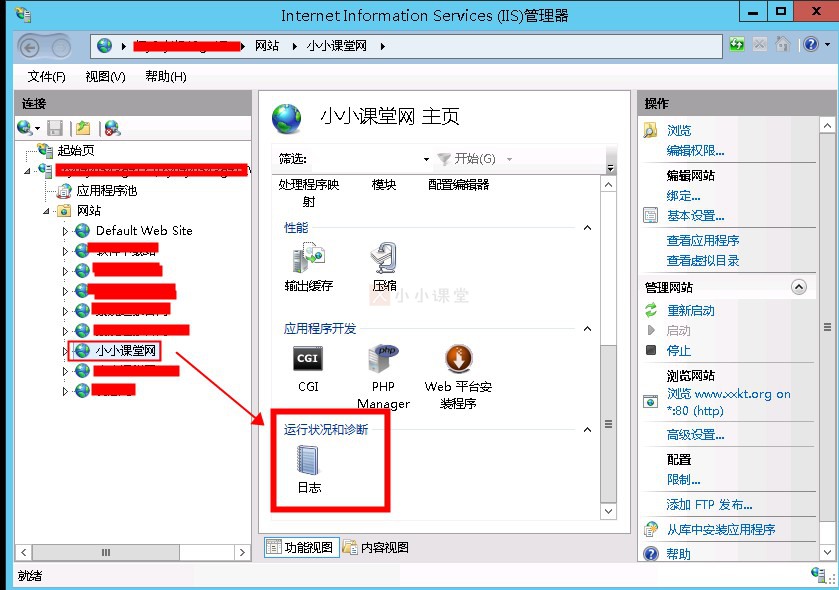Screen dimensions: 839x590
Task: Open the 日志 logging feature
Action: [309, 469]
